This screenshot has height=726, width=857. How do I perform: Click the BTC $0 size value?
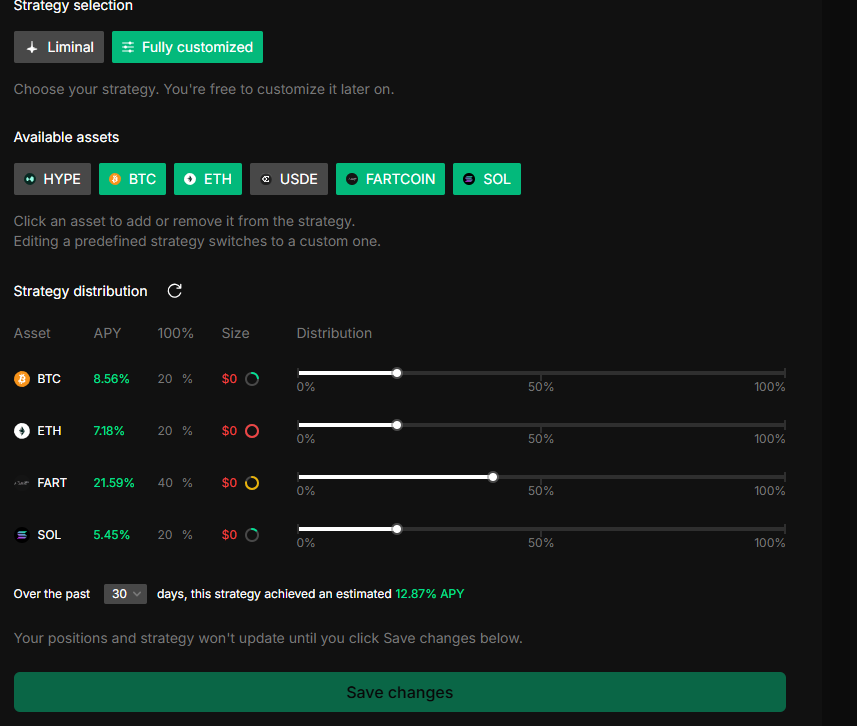pos(230,379)
